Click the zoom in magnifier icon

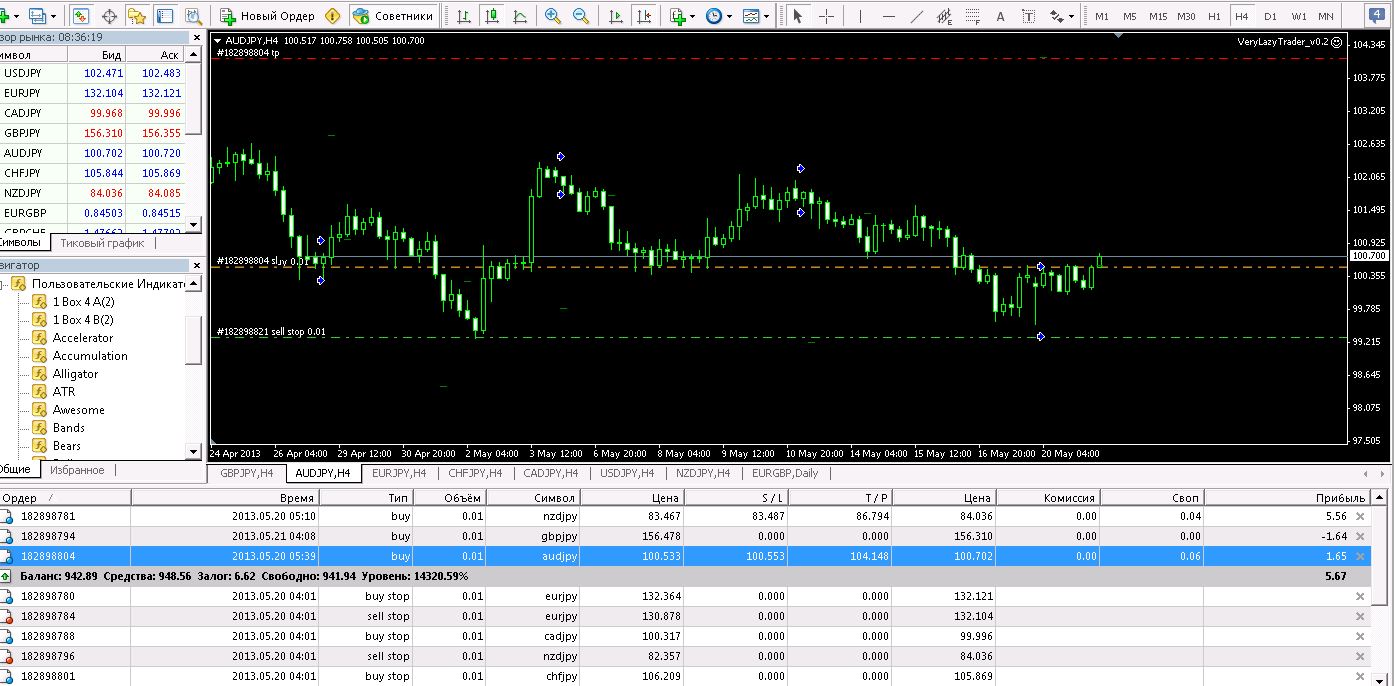553,16
